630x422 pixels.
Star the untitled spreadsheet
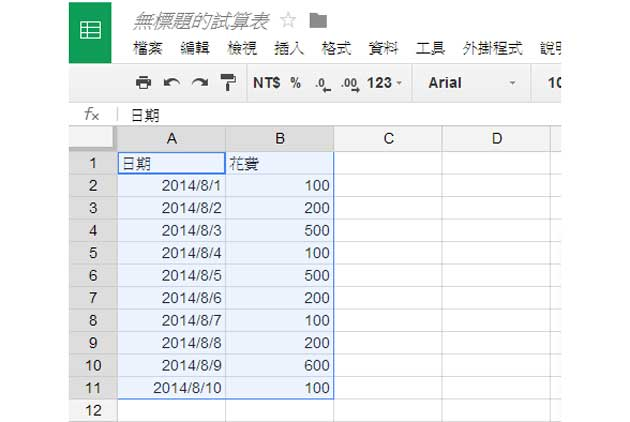[288, 20]
